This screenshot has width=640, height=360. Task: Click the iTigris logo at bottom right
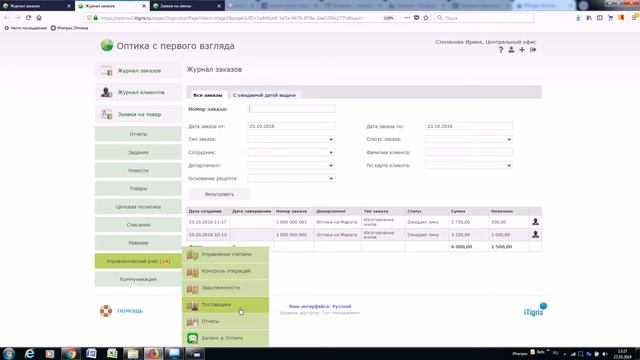tap(535, 309)
